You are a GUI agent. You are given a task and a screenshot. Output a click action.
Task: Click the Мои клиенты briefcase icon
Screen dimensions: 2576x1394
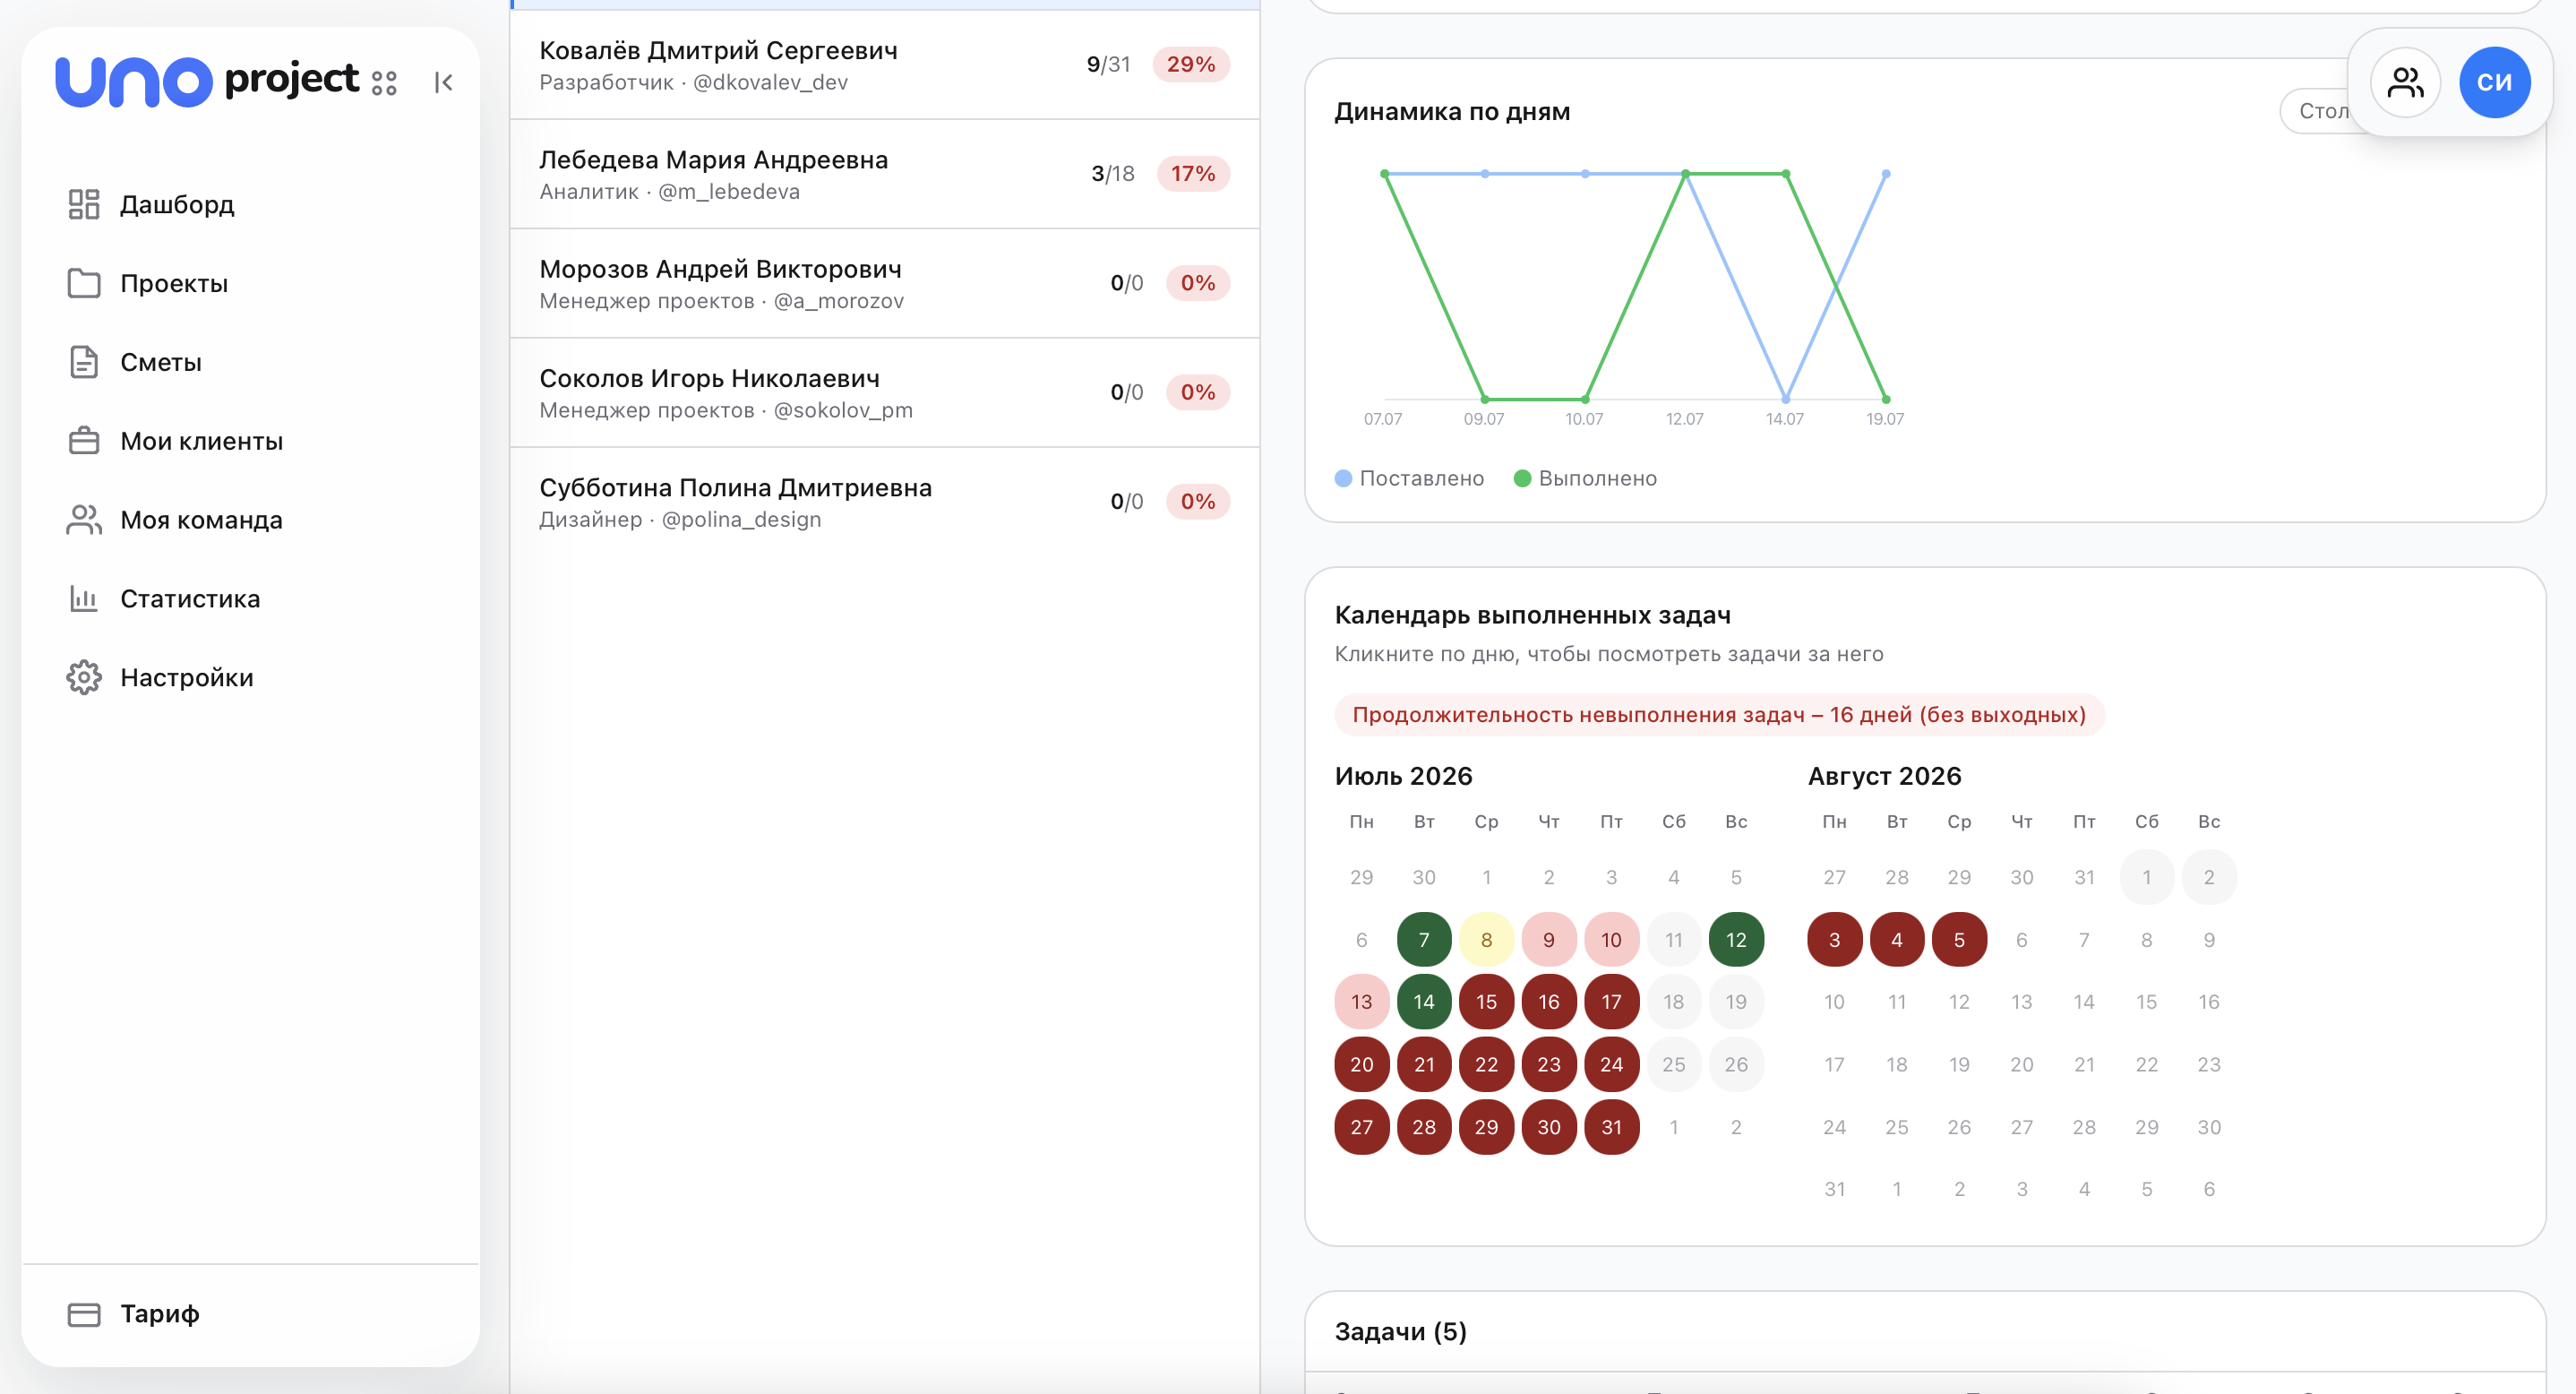pyautogui.click(x=84, y=441)
